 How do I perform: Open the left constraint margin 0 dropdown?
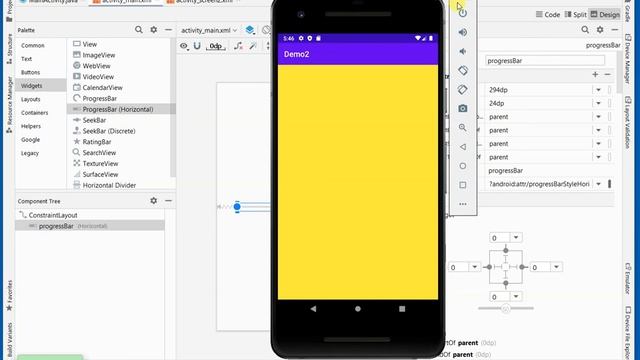pos(475,267)
